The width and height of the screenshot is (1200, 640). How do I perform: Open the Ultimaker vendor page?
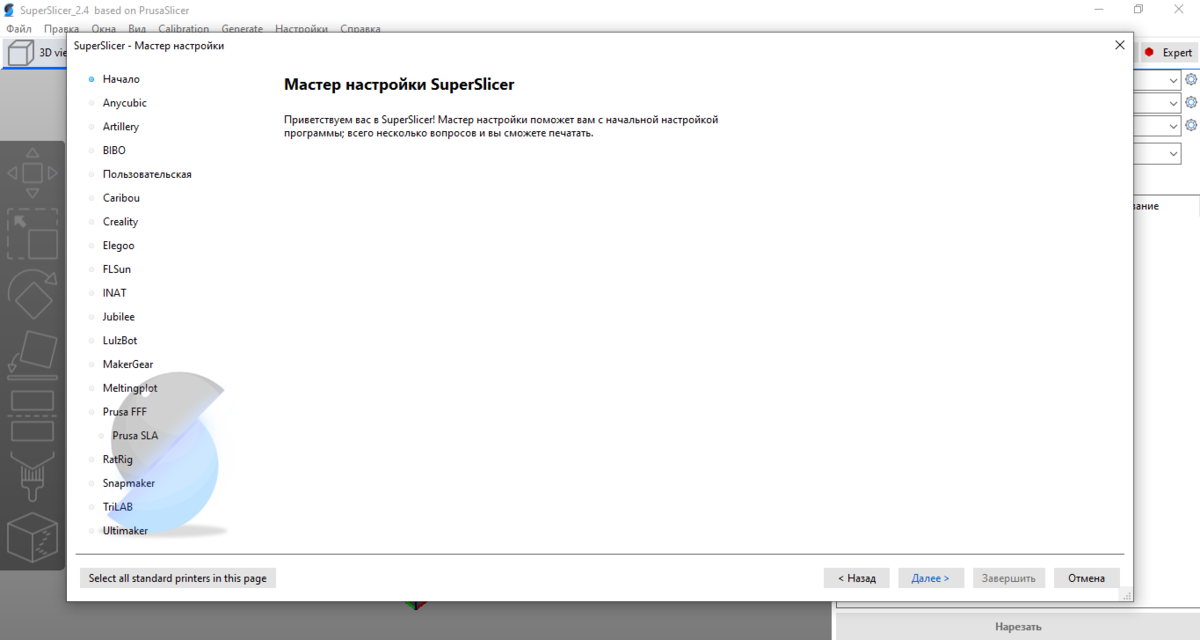tap(125, 531)
